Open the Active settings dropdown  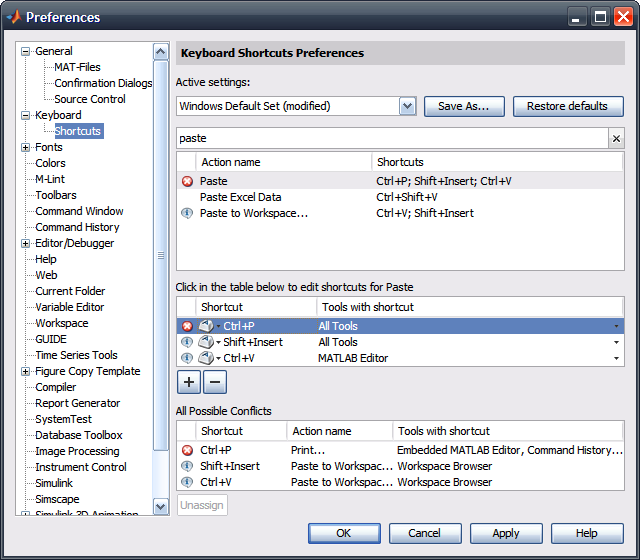tap(407, 106)
